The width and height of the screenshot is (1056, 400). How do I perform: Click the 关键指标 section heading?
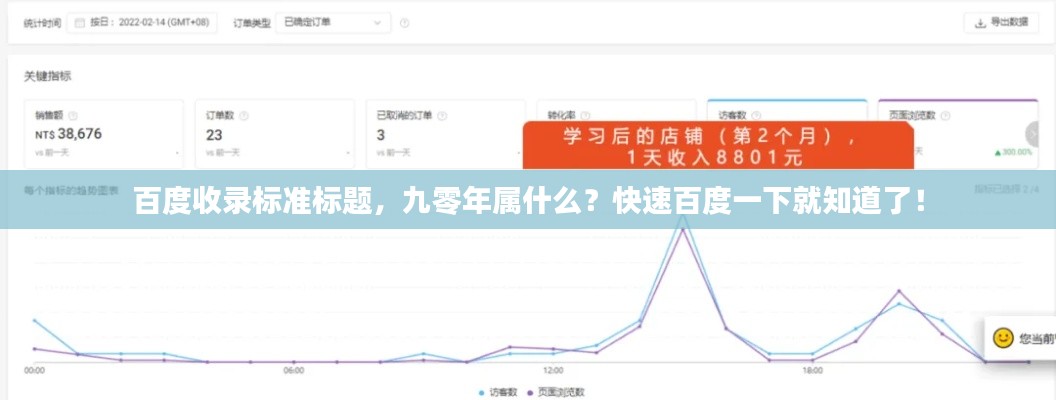(47, 76)
